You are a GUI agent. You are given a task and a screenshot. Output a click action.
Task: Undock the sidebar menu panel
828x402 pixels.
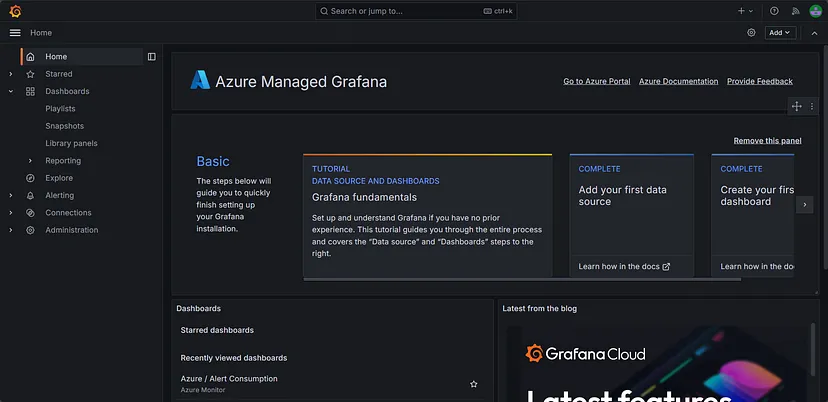[x=152, y=57]
